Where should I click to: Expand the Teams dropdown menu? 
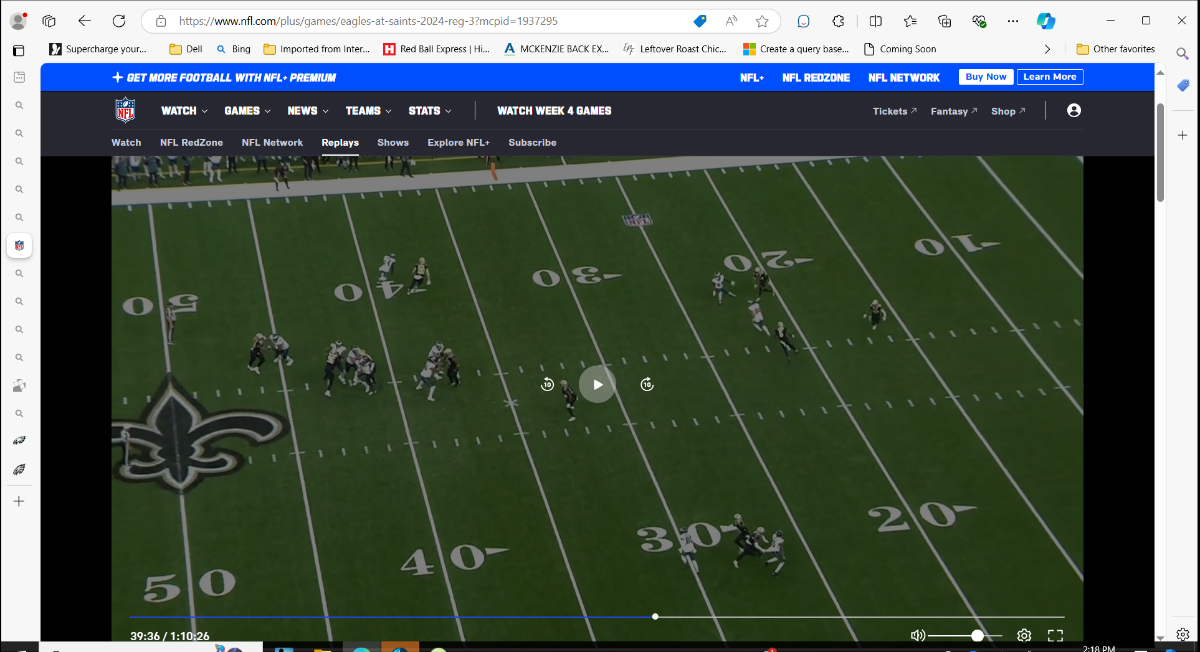(x=368, y=111)
